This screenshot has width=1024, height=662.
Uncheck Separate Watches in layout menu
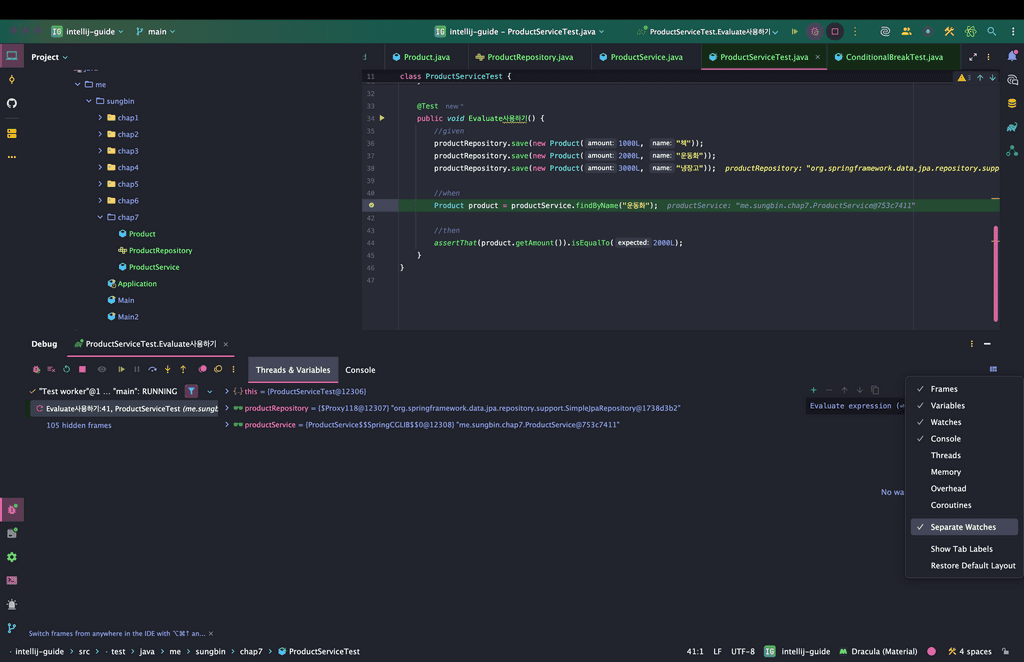962,527
